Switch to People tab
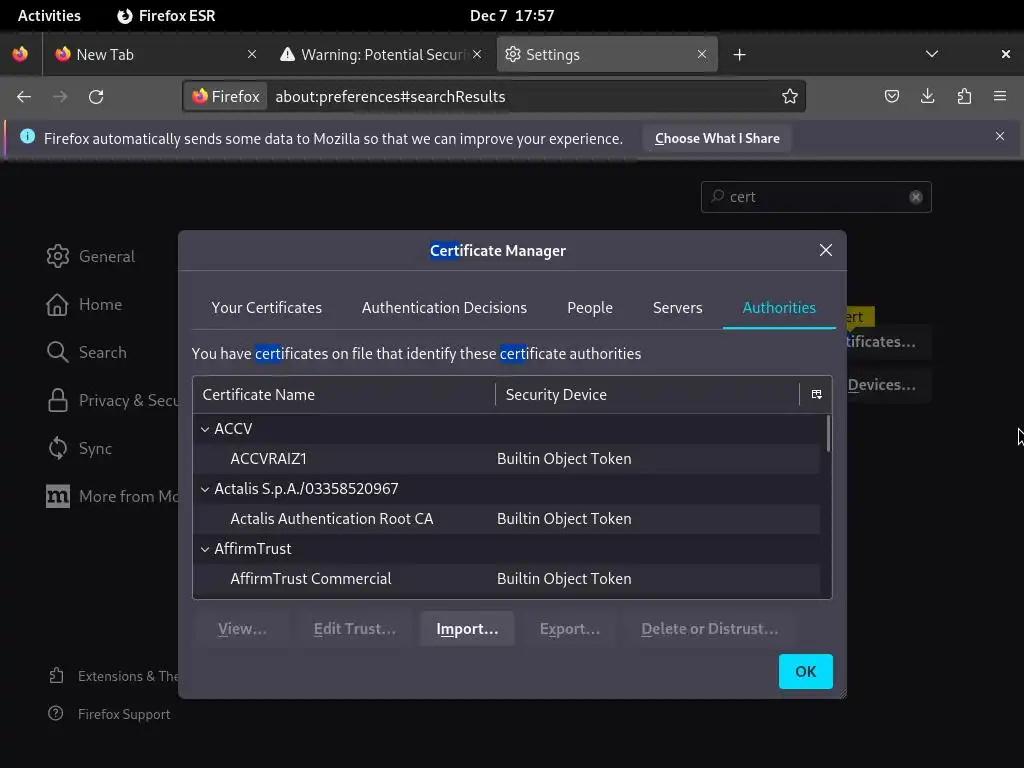 coord(590,308)
